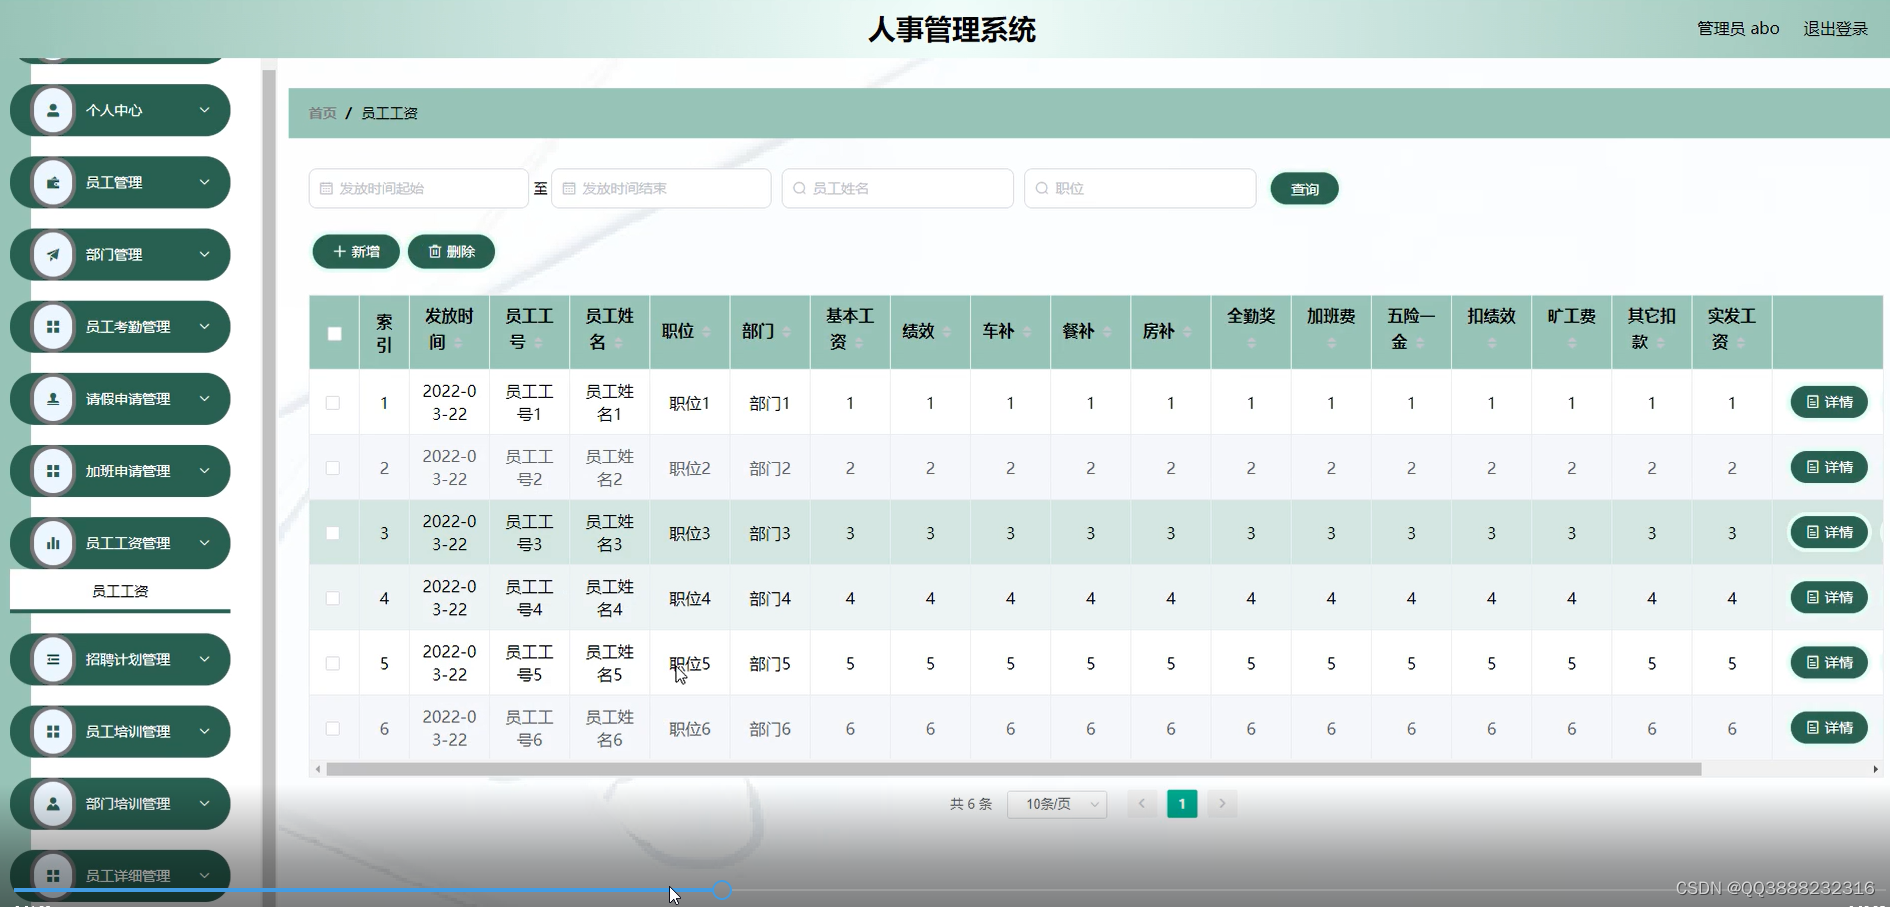
Task: Open 详情 for row 3
Action: coord(1829,532)
